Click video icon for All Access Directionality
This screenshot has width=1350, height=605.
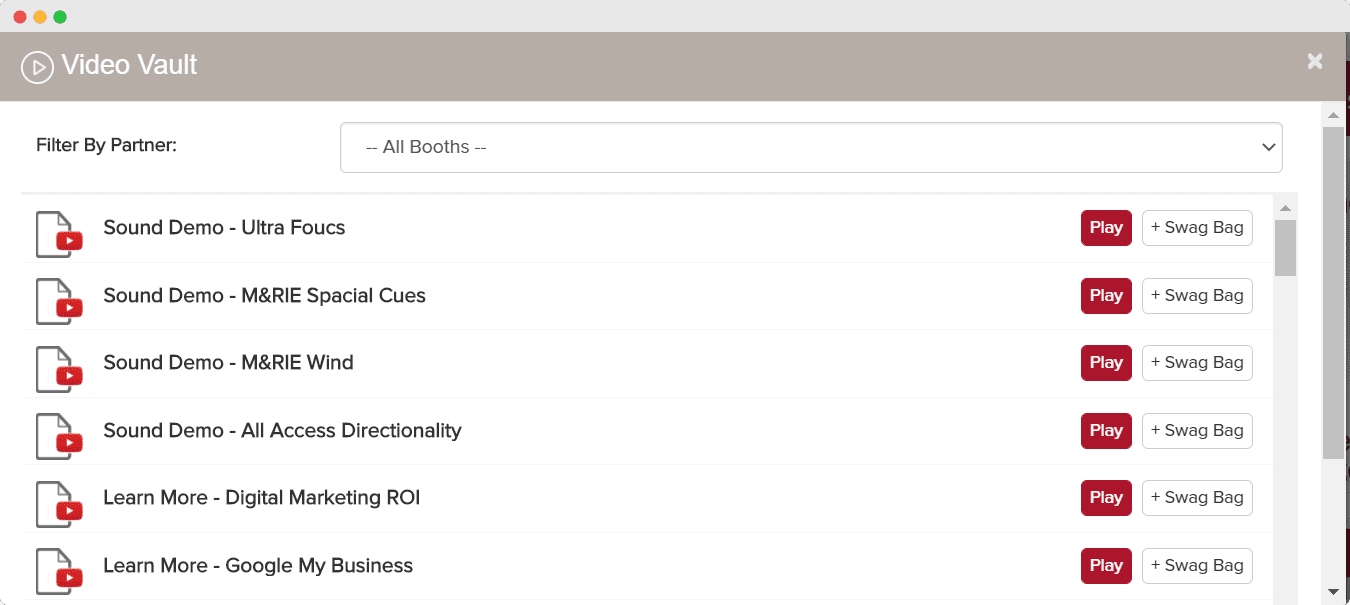[x=59, y=436]
